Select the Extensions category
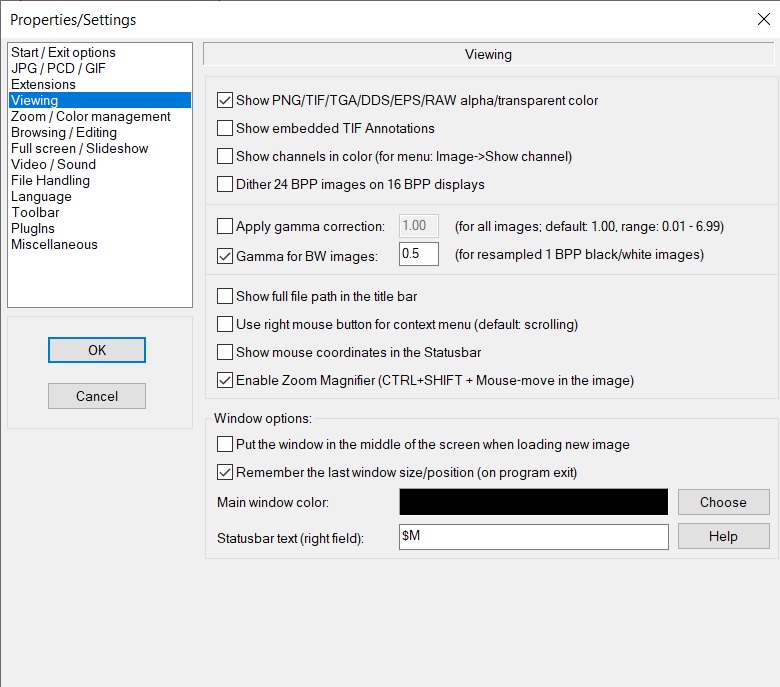 [x=99, y=84]
